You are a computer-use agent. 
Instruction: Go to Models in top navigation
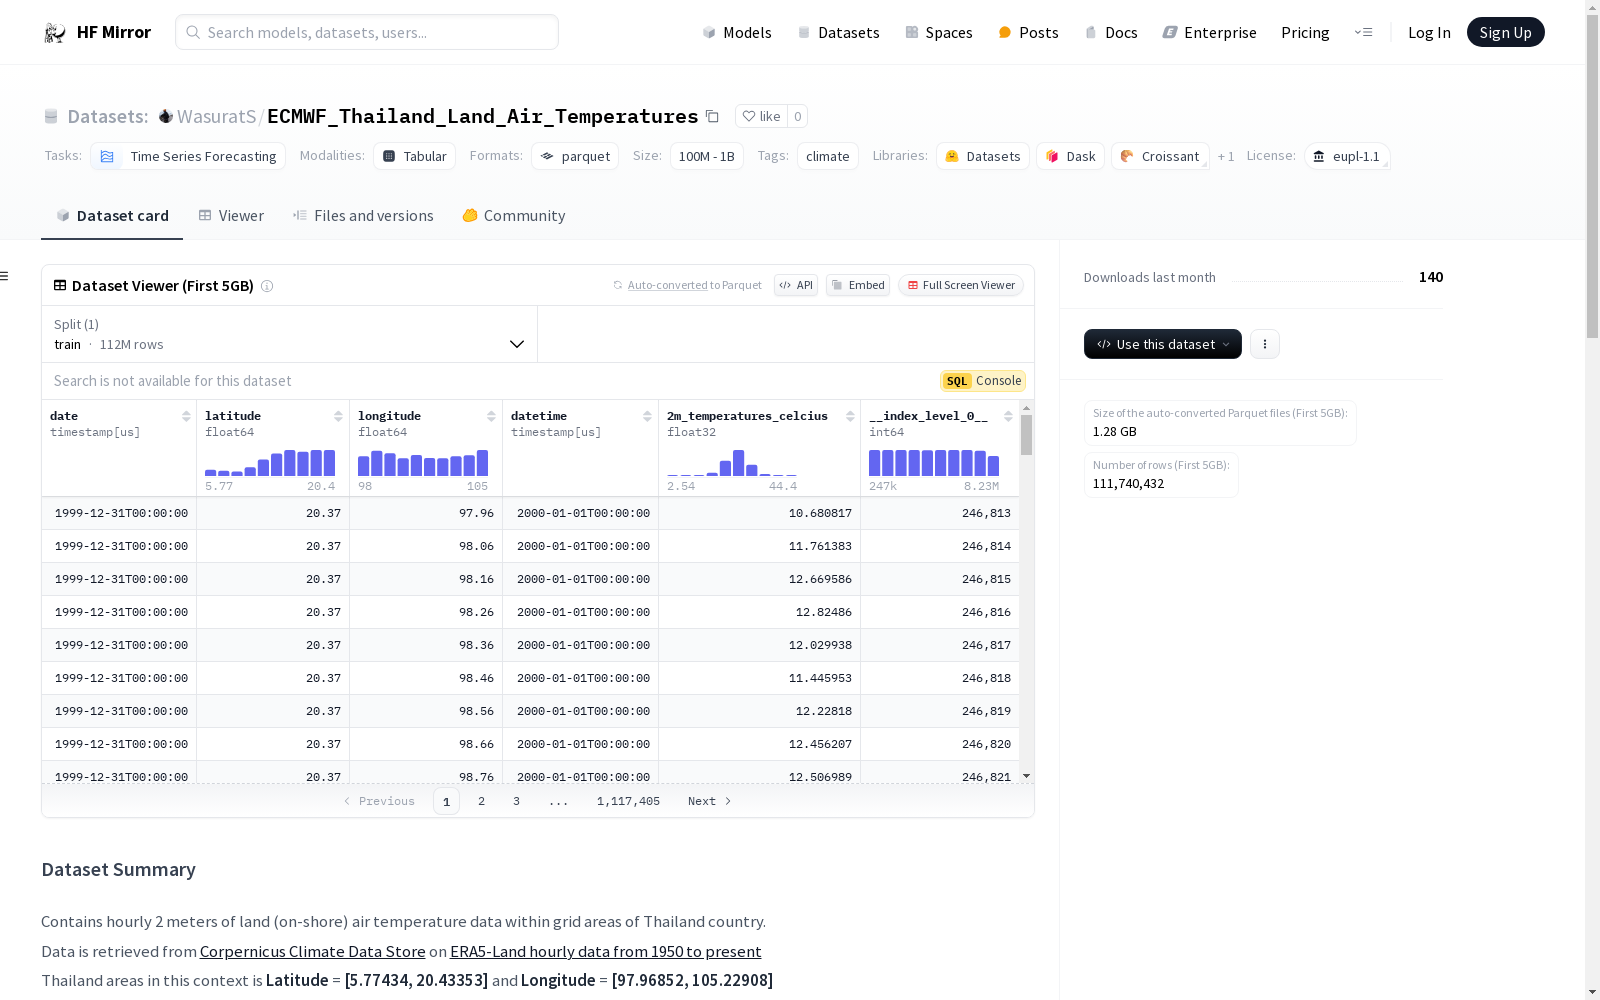tap(737, 32)
